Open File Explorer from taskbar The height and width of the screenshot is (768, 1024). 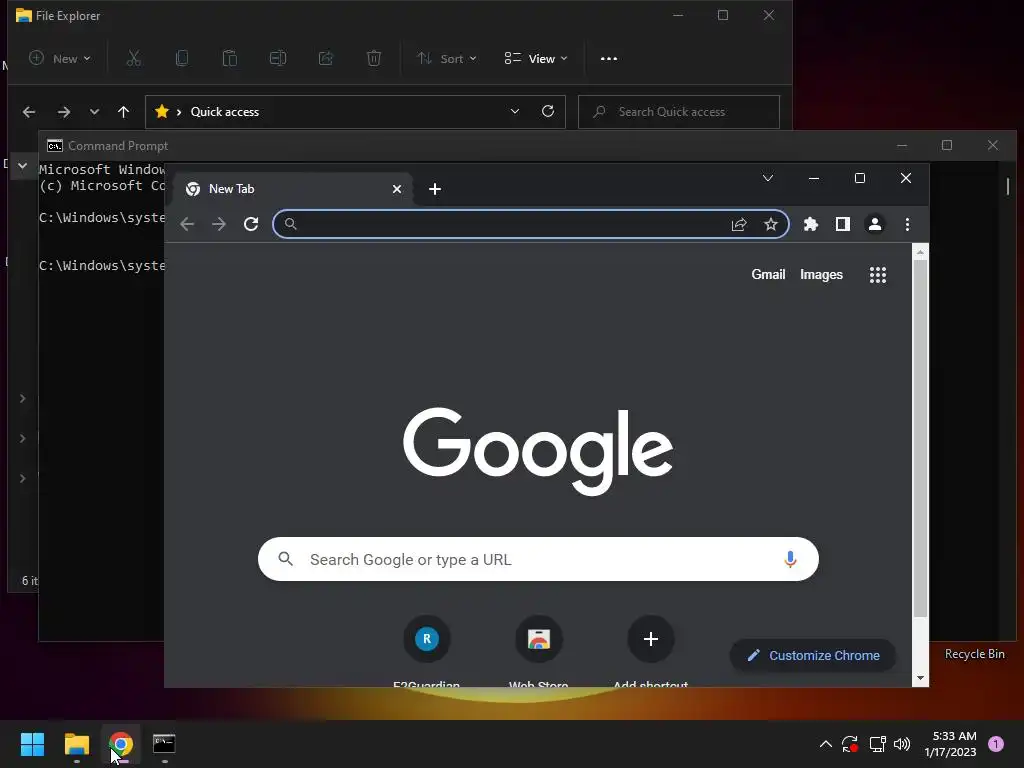pos(76,744)
